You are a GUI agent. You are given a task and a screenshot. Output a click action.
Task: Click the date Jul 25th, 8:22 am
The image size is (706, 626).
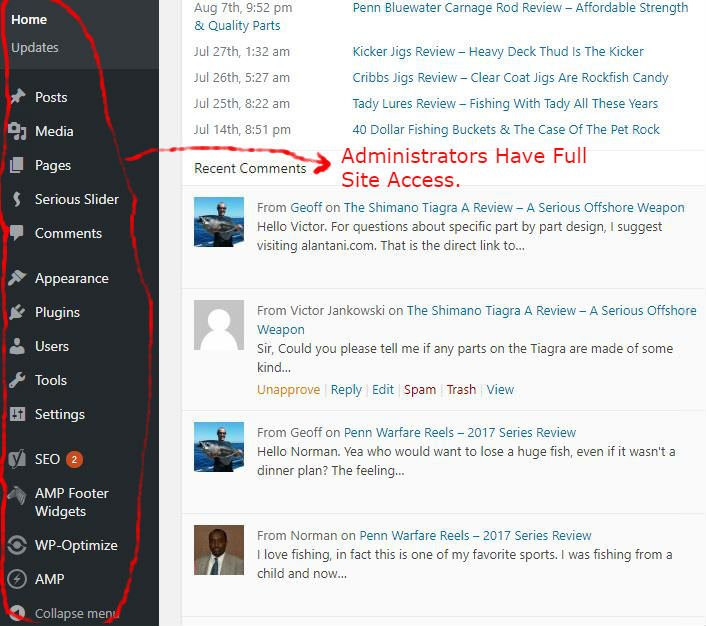242,104
